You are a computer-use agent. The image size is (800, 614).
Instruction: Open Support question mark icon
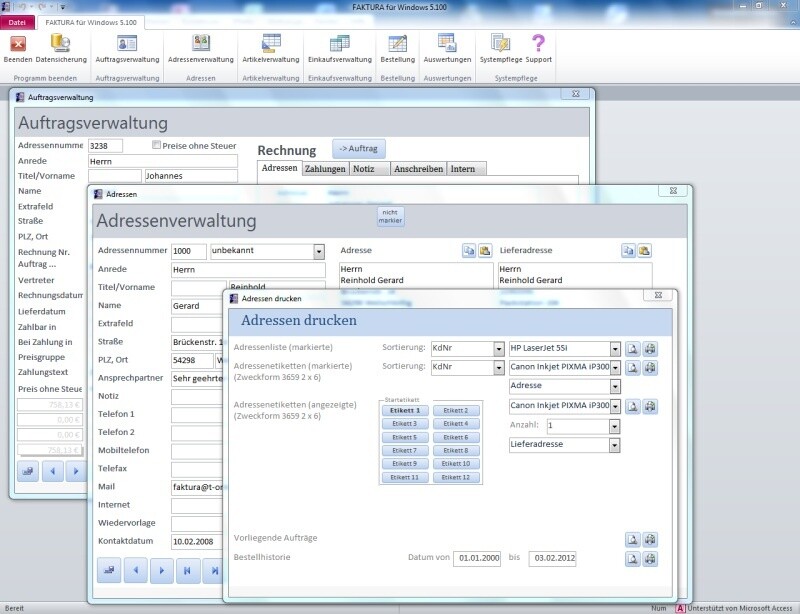pyautogui.click(x=538, y=44)
